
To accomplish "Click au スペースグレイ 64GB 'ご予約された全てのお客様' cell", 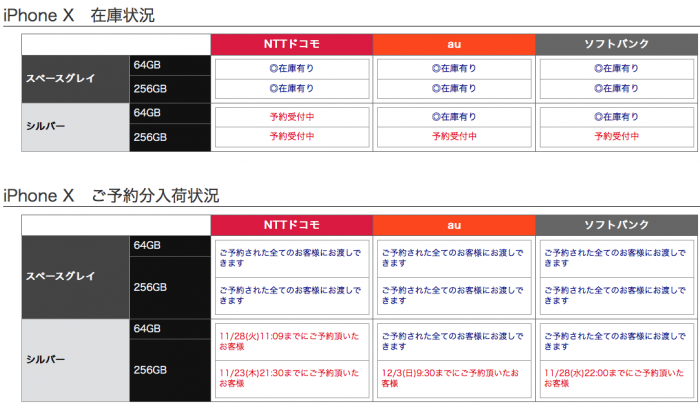I will tap(454, 258).
